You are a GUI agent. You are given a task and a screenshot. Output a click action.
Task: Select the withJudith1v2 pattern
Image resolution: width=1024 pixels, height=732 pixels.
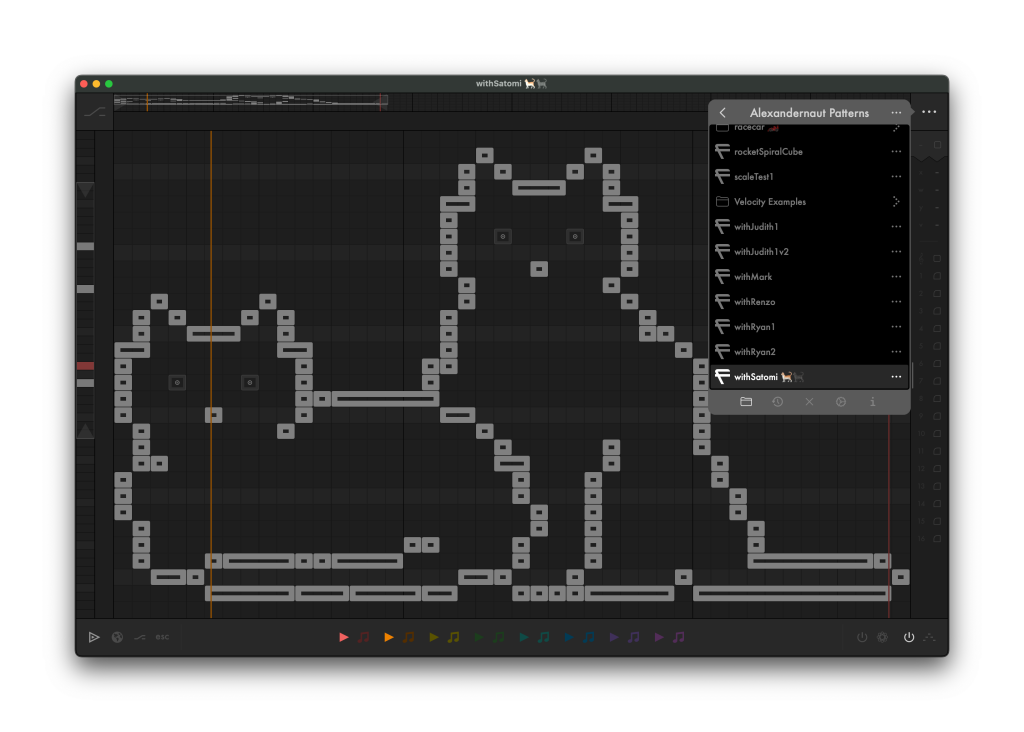tap(761, 252)
